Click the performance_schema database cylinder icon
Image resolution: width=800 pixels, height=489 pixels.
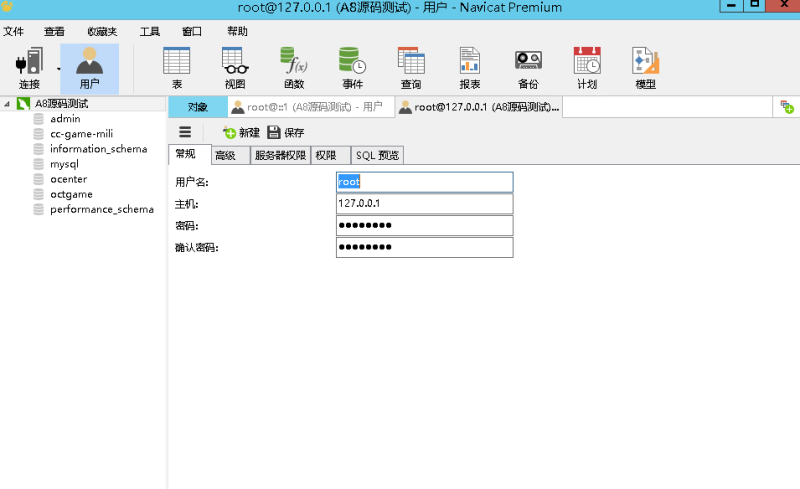pyautogui.click(x=38, y=209)
